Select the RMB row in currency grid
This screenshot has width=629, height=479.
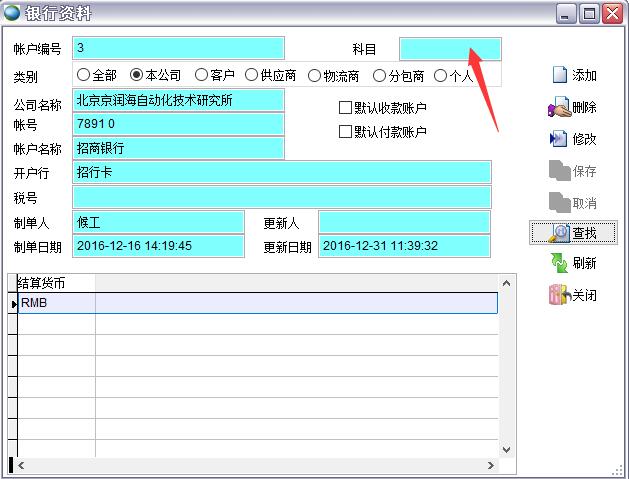coord(56,303)
